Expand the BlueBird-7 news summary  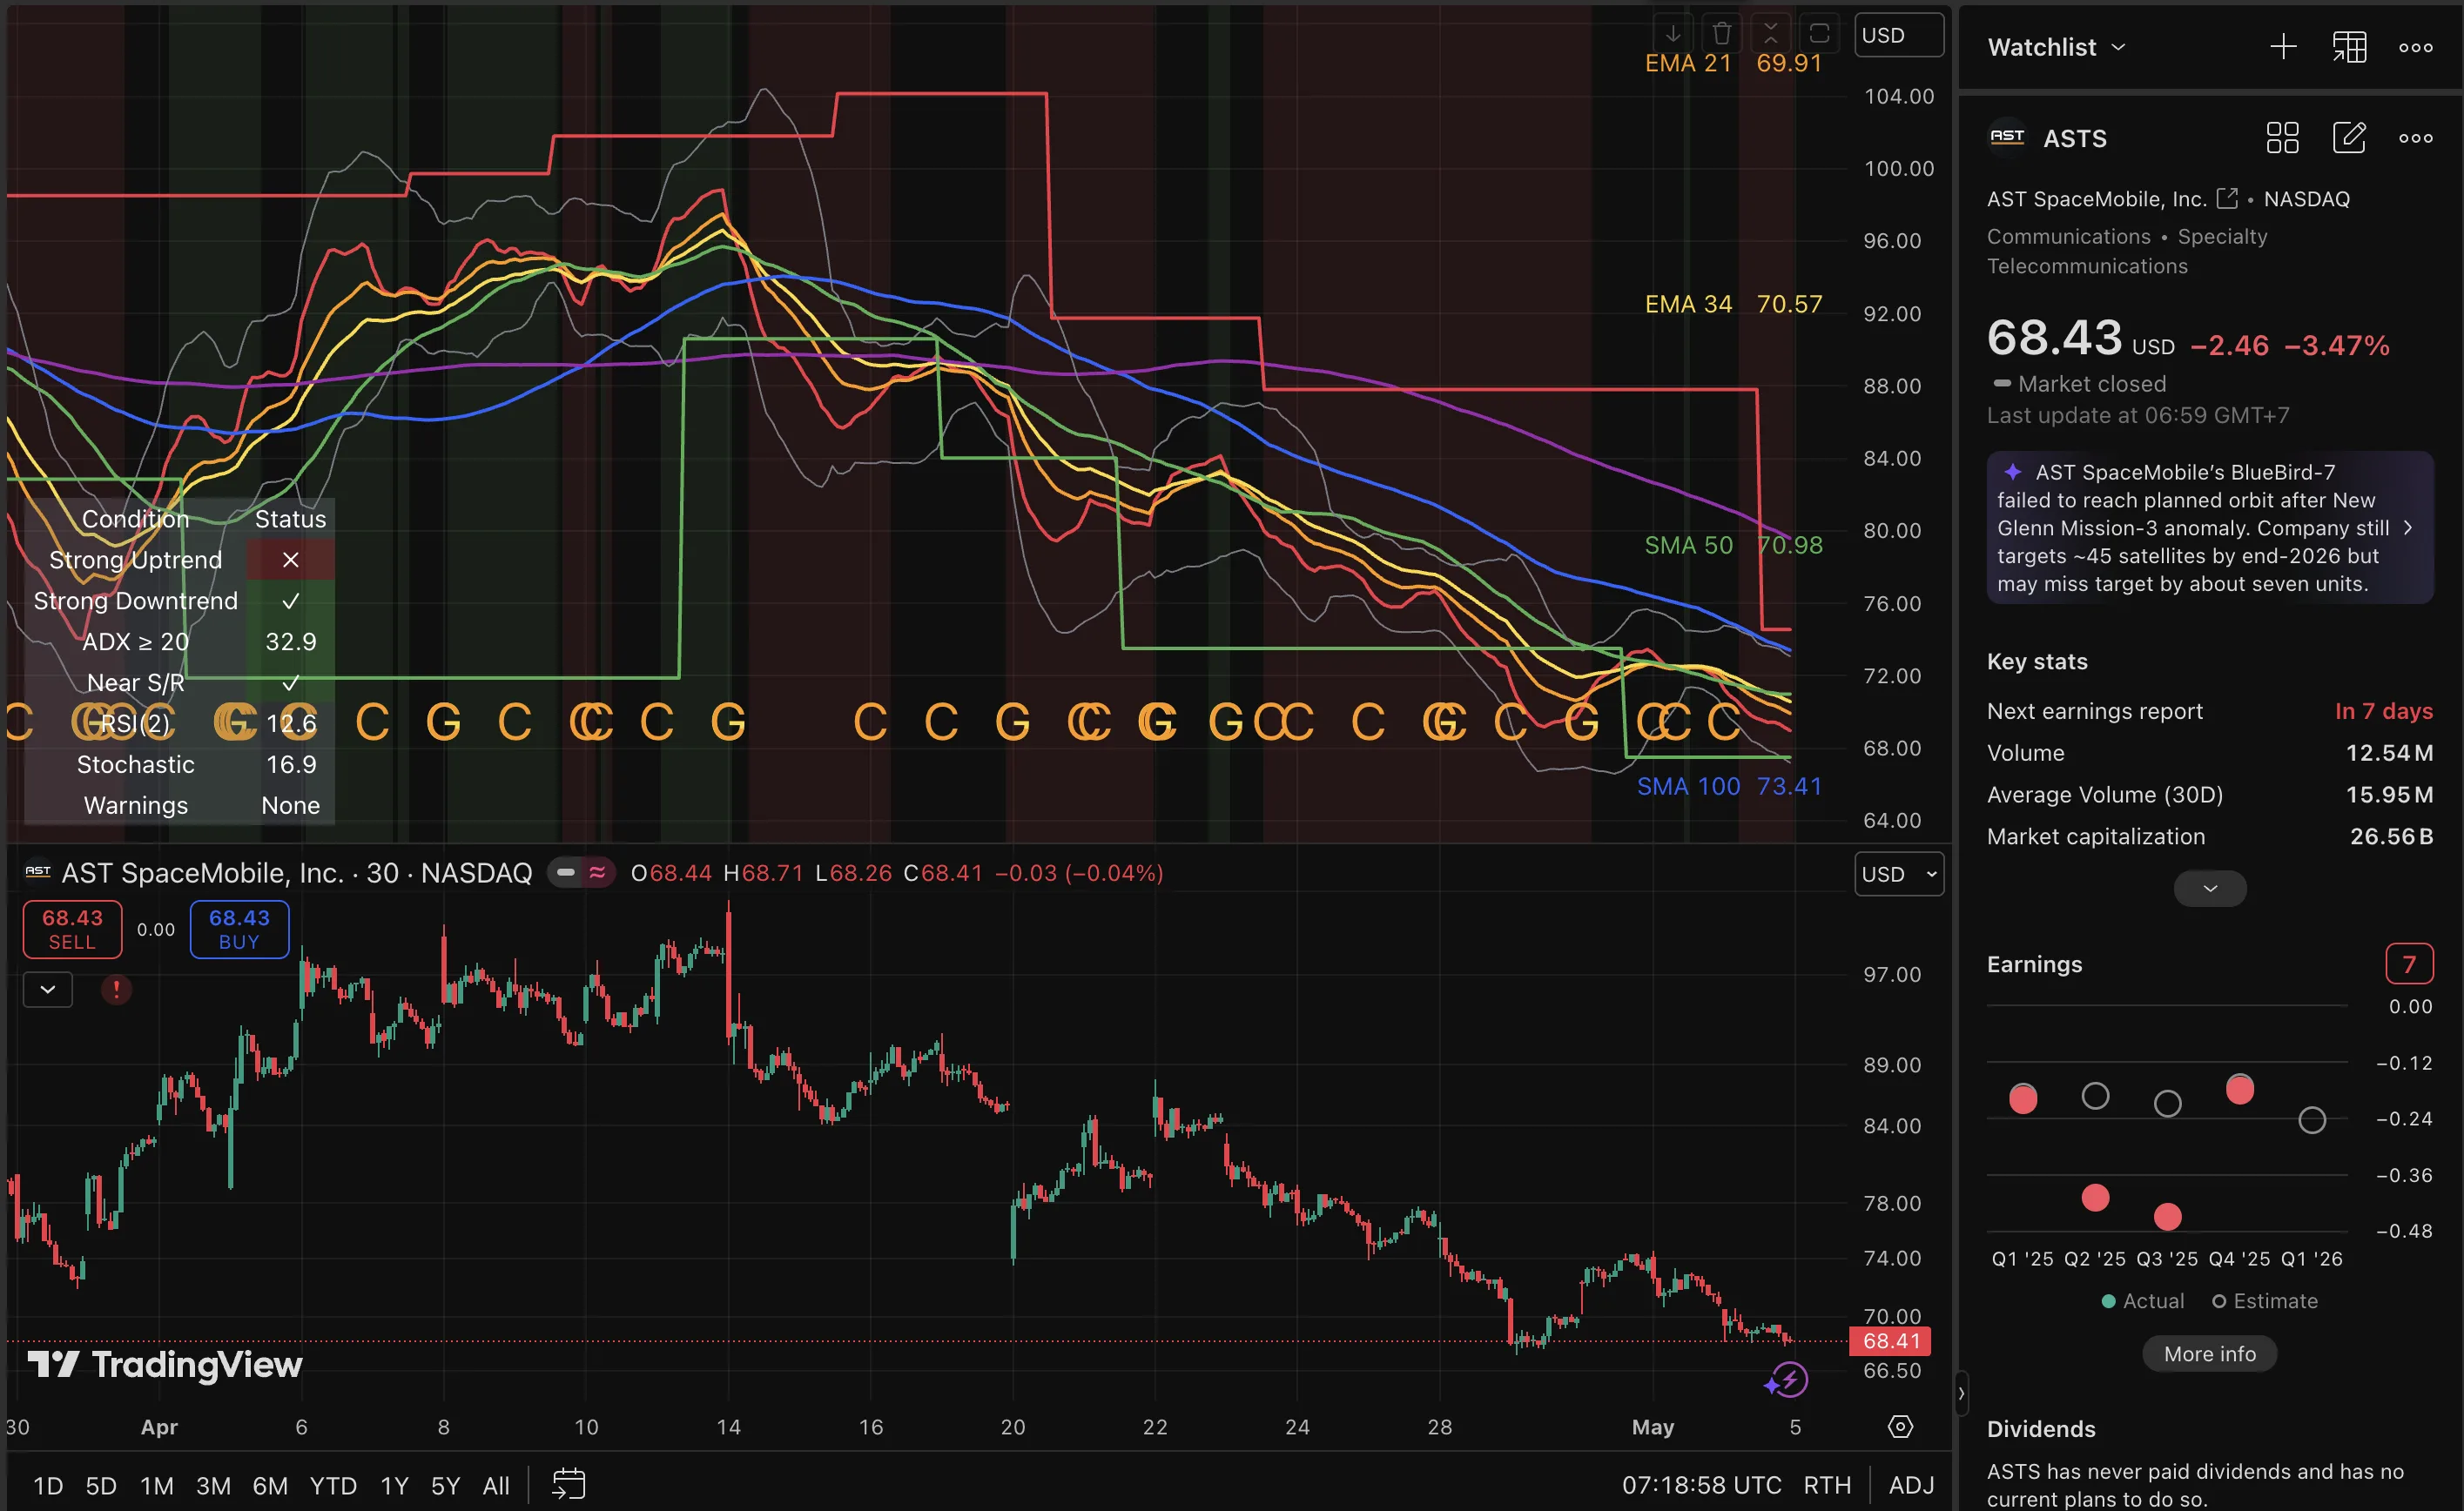point(2210,527)
